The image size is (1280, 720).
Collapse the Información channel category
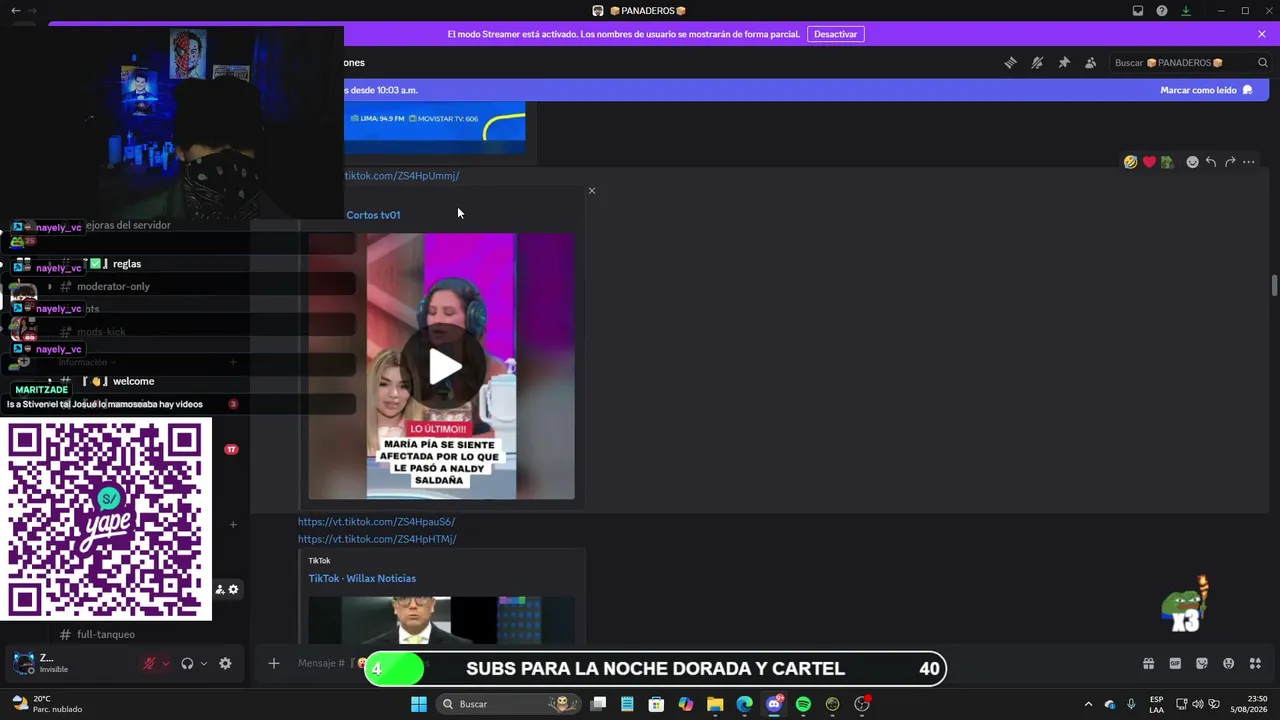click(x=87, y=362)
